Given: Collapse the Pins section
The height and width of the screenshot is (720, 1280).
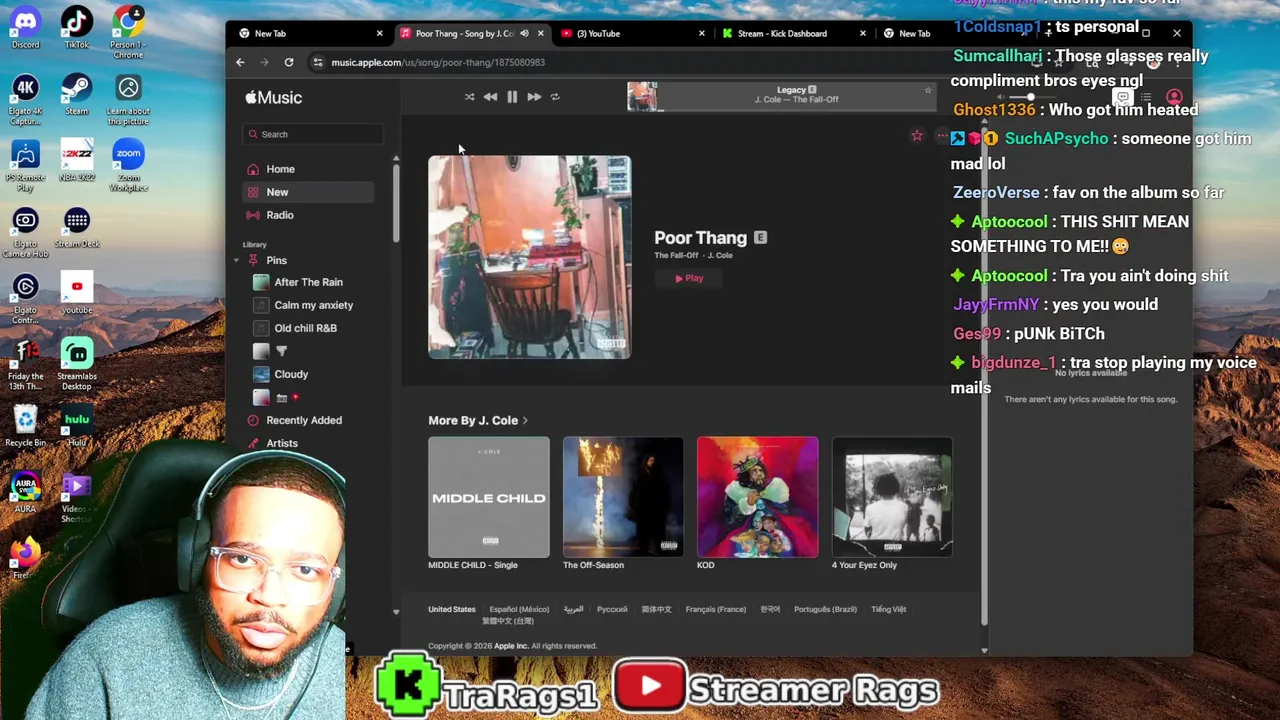Looking at the screenshot, I should [x=237, y=260].
